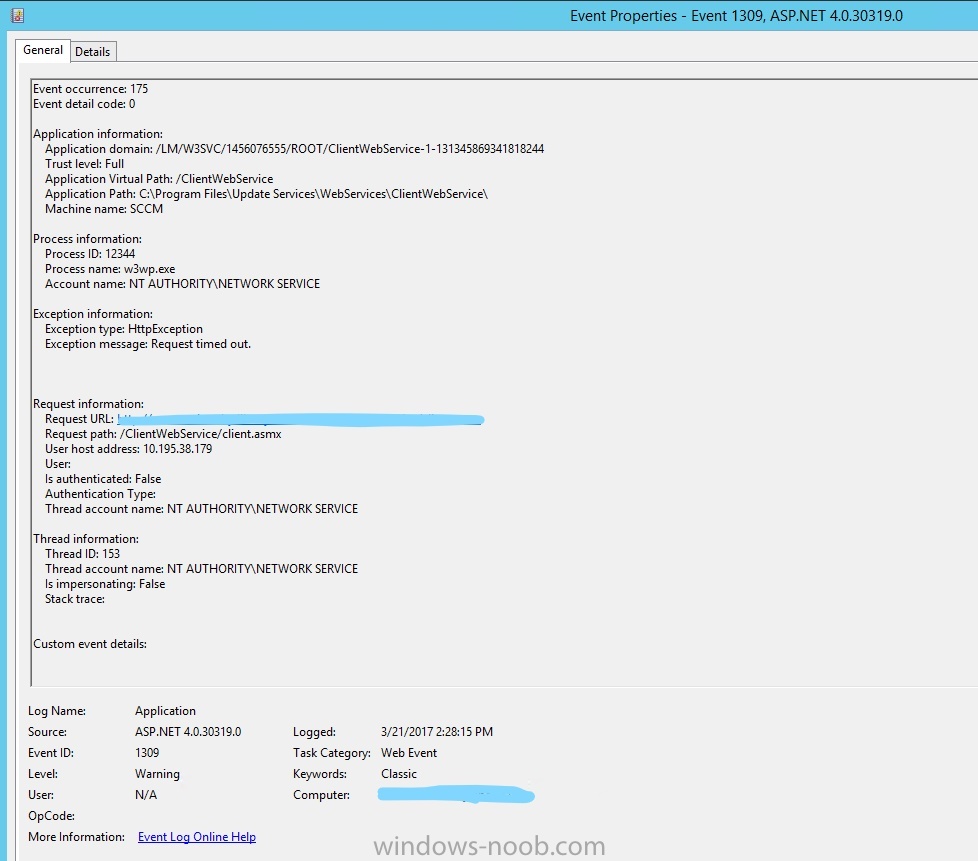Click the Event ID value 1309
This screenshot has height=861, width=978.
[147, 752]
